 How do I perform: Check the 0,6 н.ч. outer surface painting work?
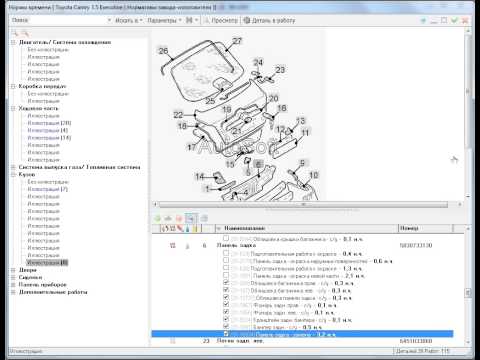tap(226, 260)
